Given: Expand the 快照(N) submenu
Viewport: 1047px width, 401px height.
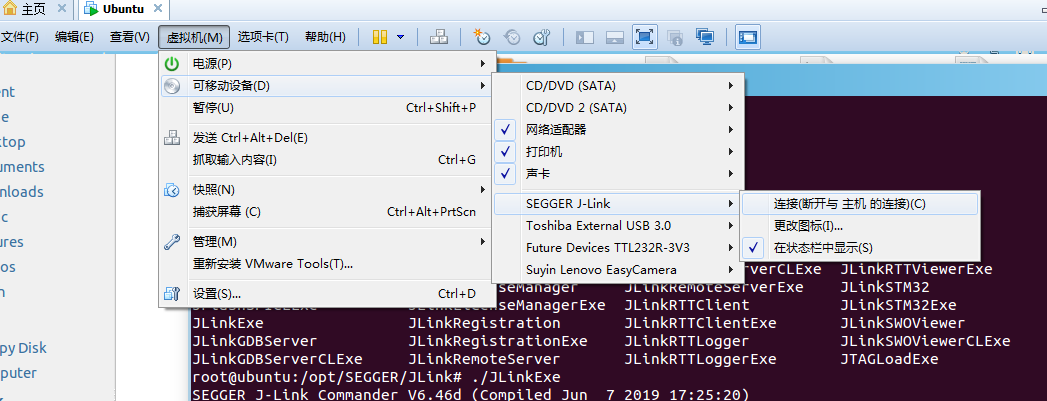Looking at the screenshot, I should pyautogui.click(x=327, y=190).
